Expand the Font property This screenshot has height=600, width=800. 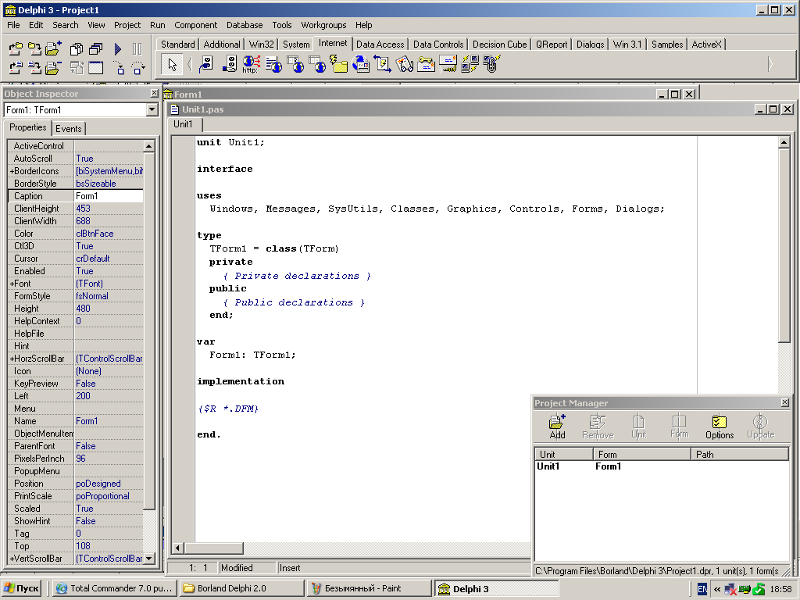[x=11, y=284]
